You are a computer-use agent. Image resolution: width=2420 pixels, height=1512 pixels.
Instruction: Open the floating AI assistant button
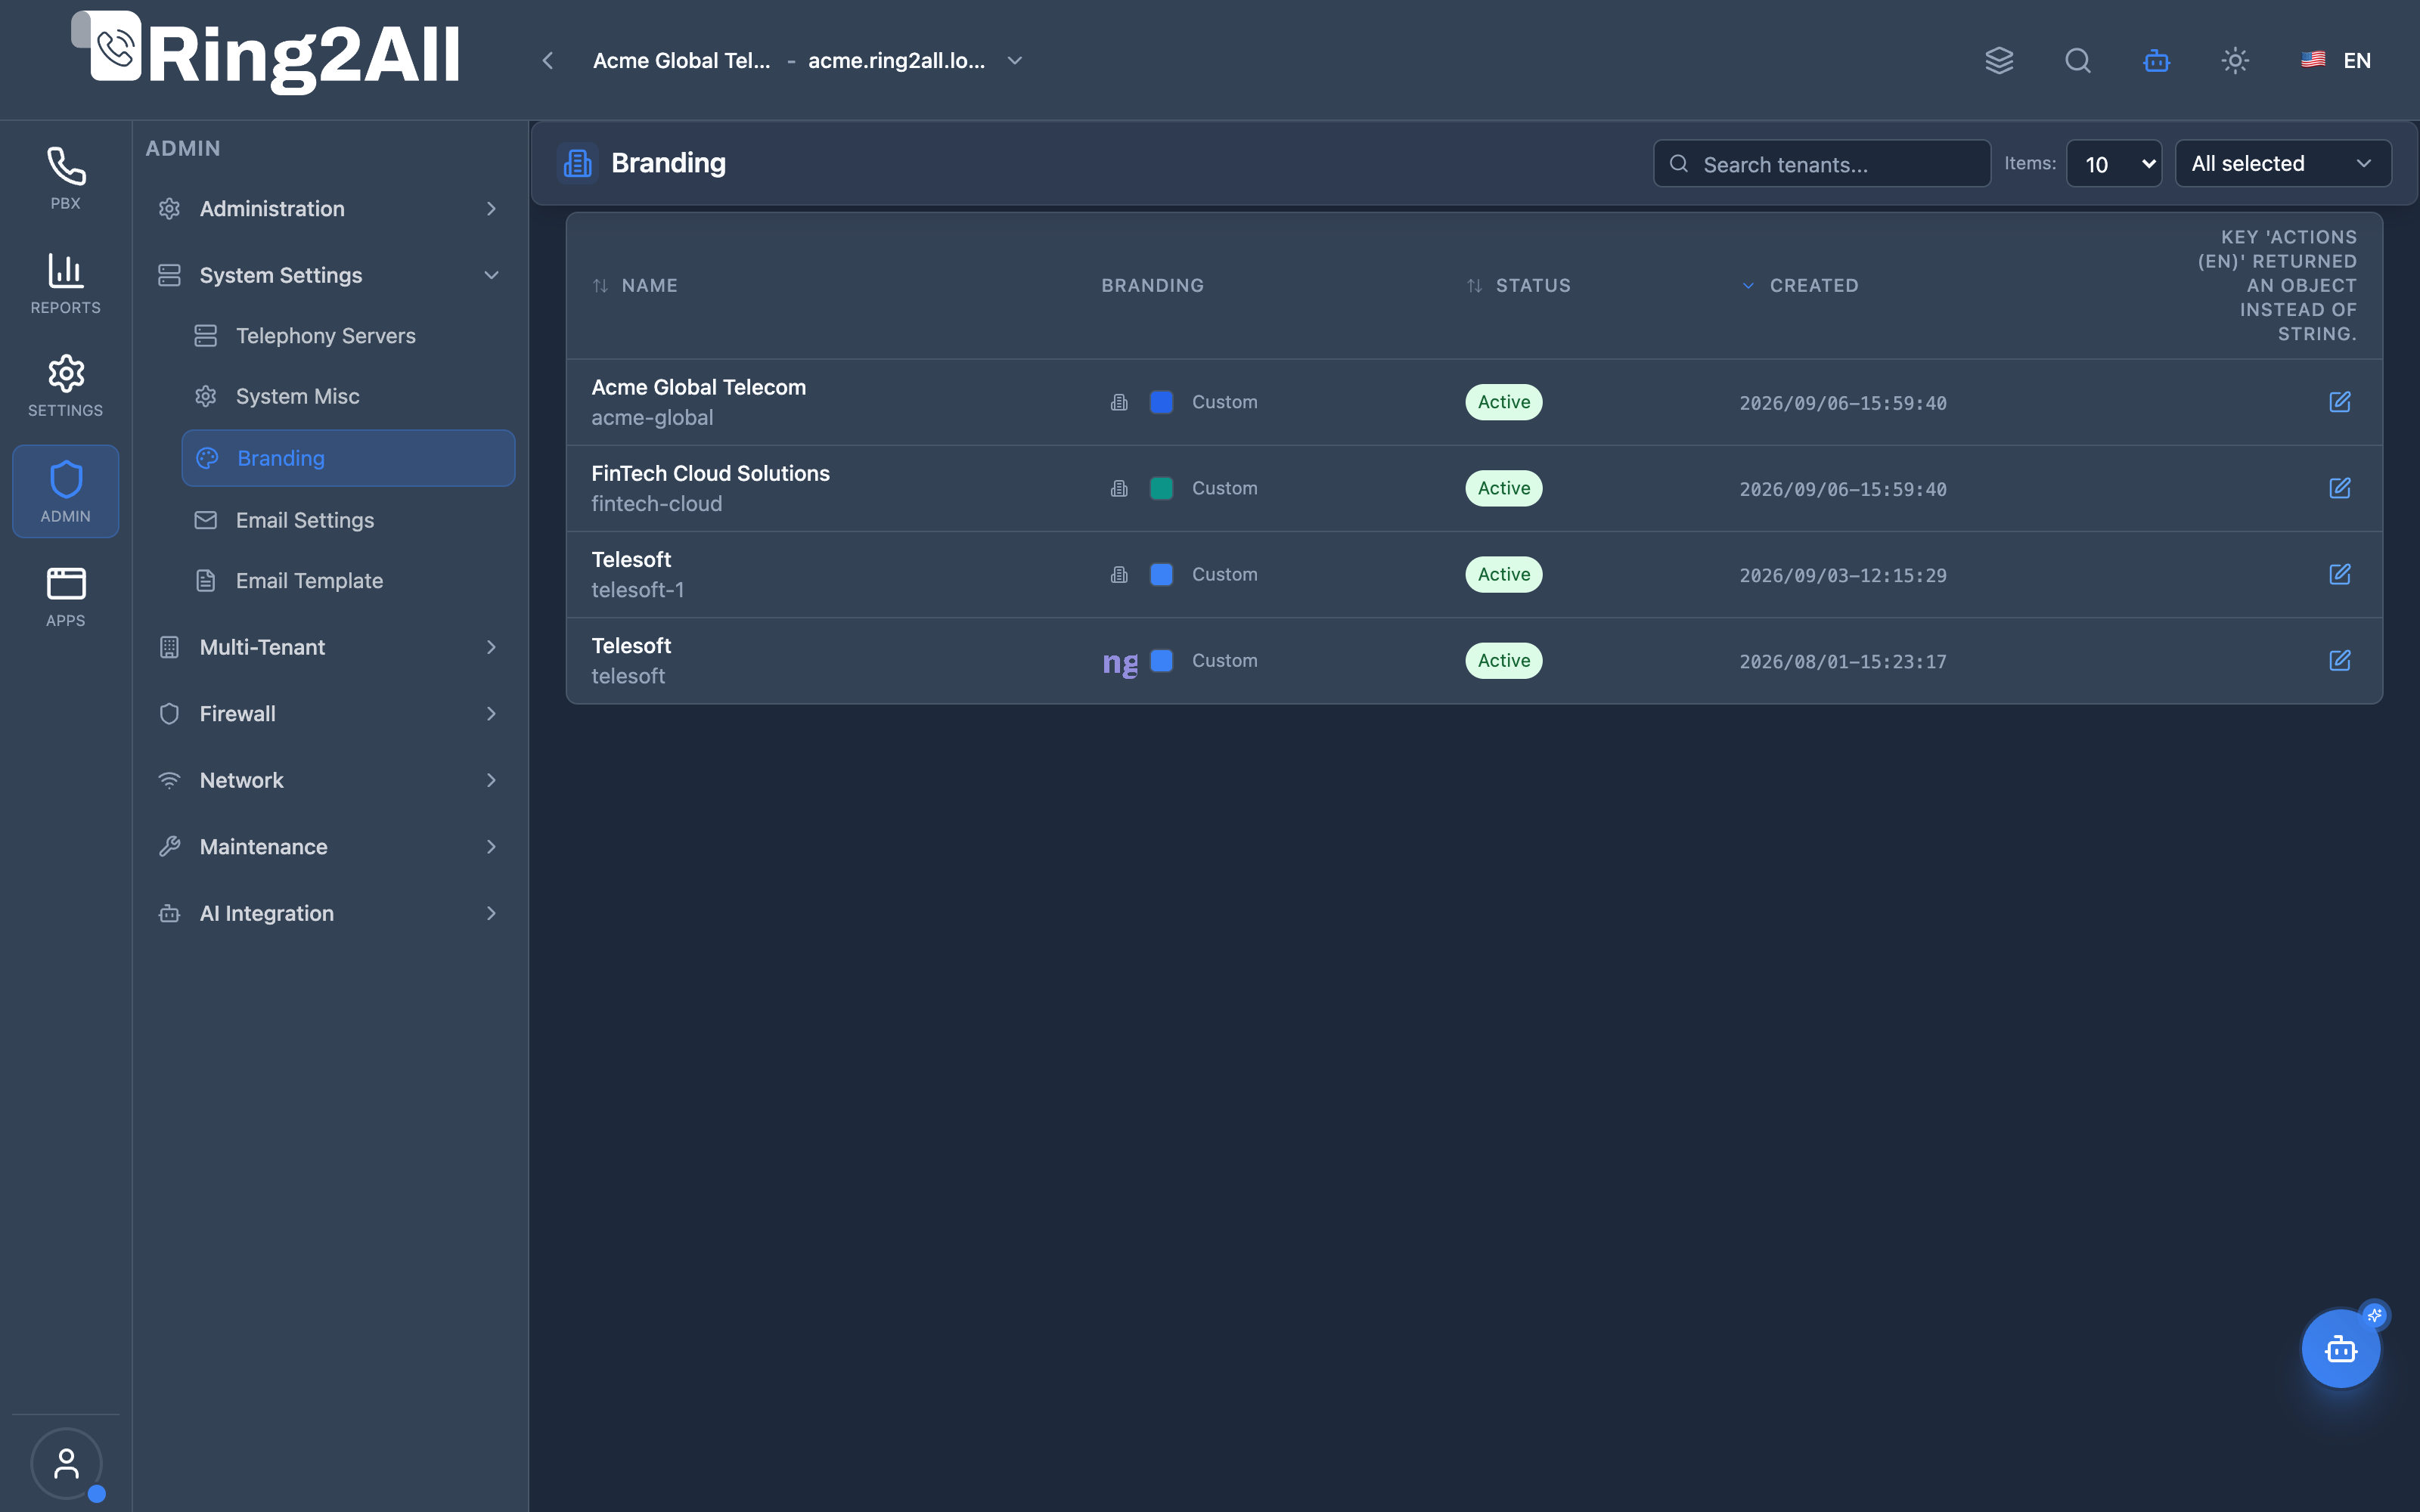pos(2341,1349)
